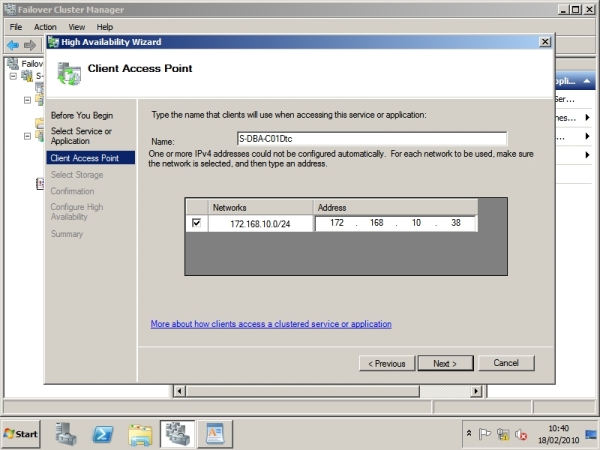Click the Select Storage step label

click(x=77, y=174)
